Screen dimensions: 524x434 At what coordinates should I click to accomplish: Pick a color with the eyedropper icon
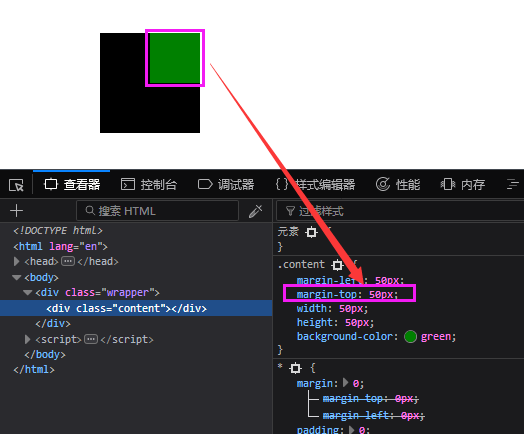pos(255,211)
